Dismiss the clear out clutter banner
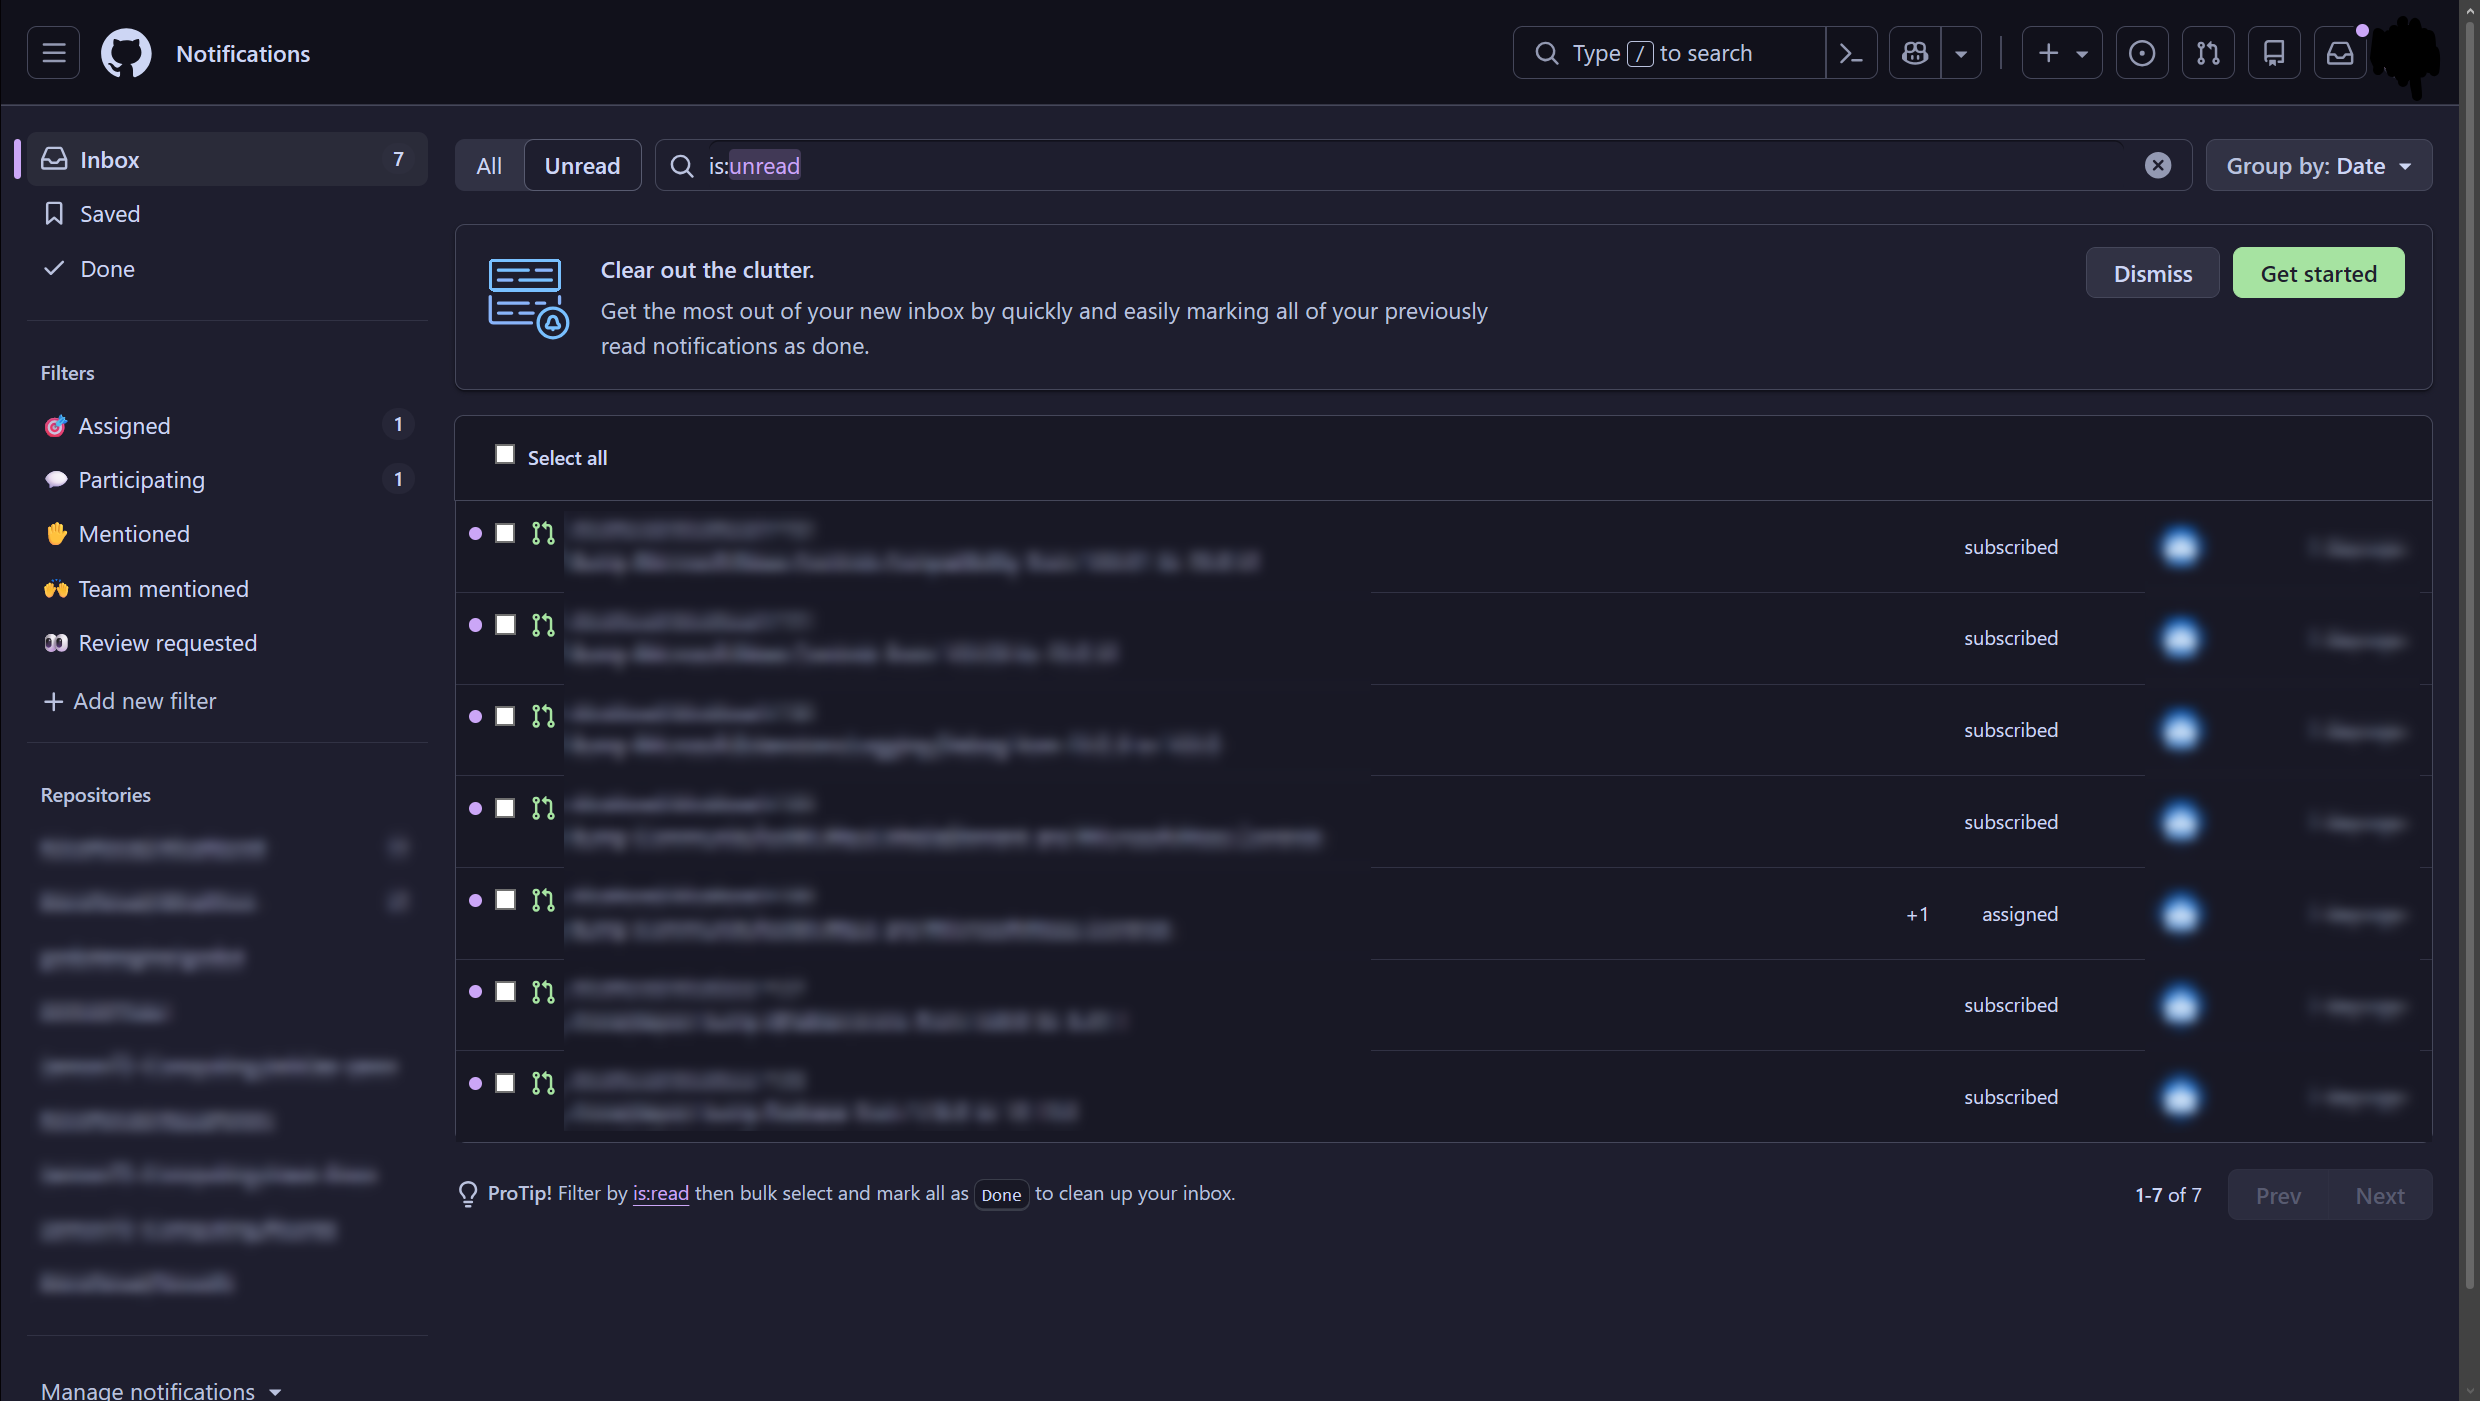The image size is (2480, 1401). [x=2152, y=273]
